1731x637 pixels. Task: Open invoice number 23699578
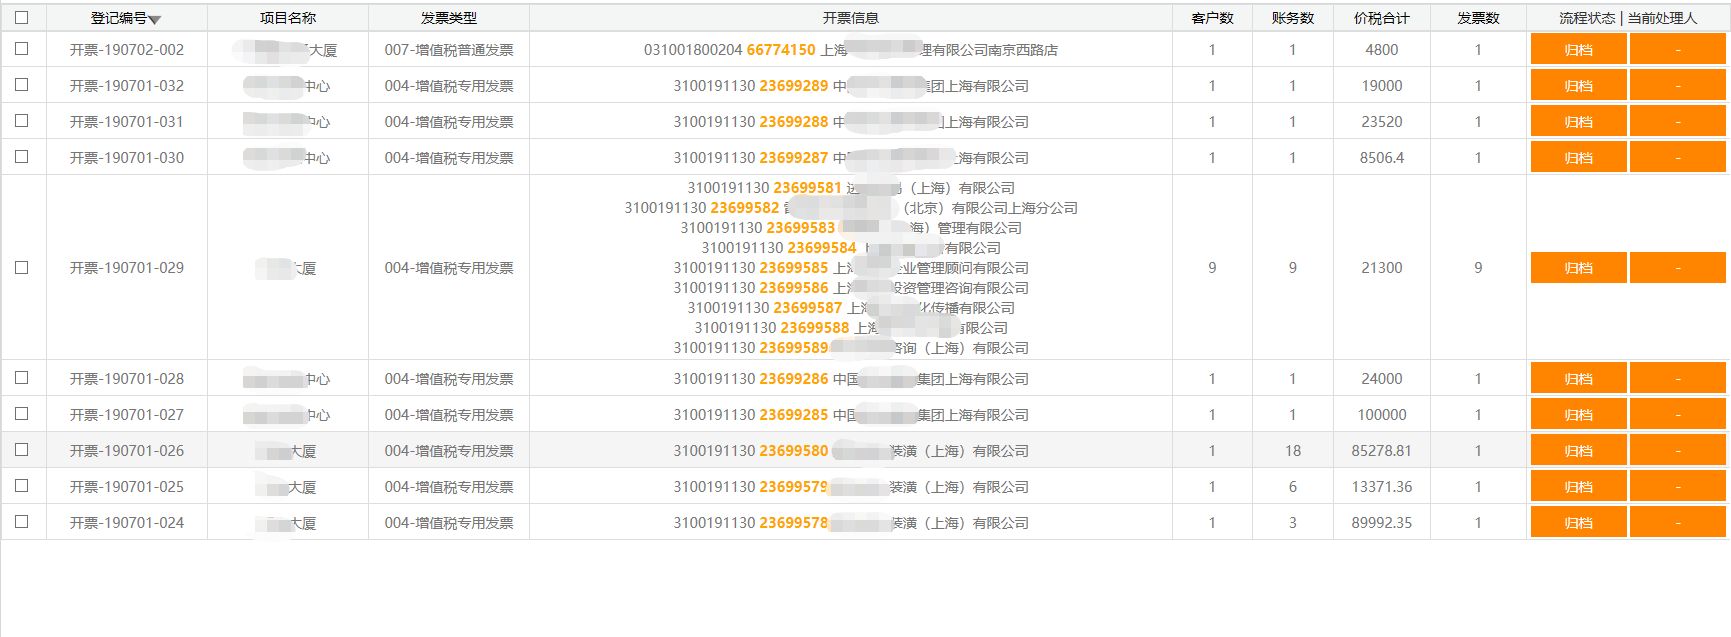point(794,523)
